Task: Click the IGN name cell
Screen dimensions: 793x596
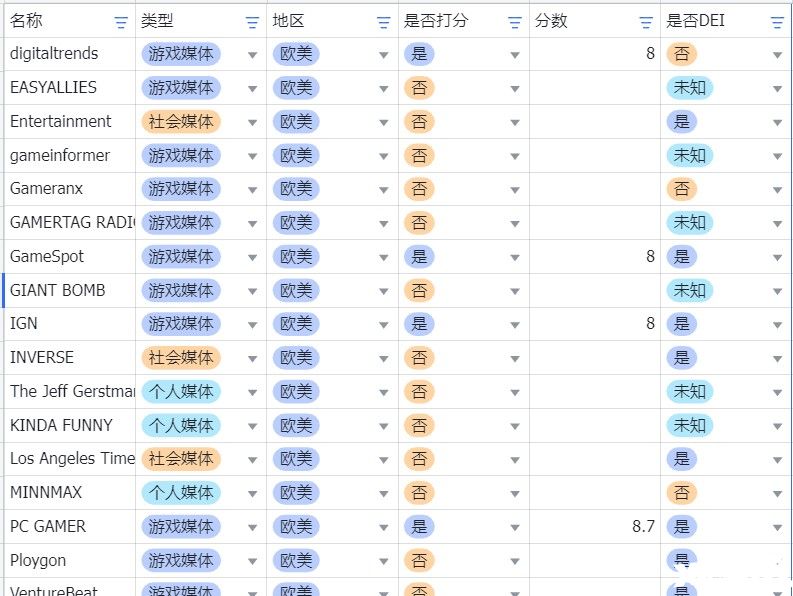Action: (70, 324)
